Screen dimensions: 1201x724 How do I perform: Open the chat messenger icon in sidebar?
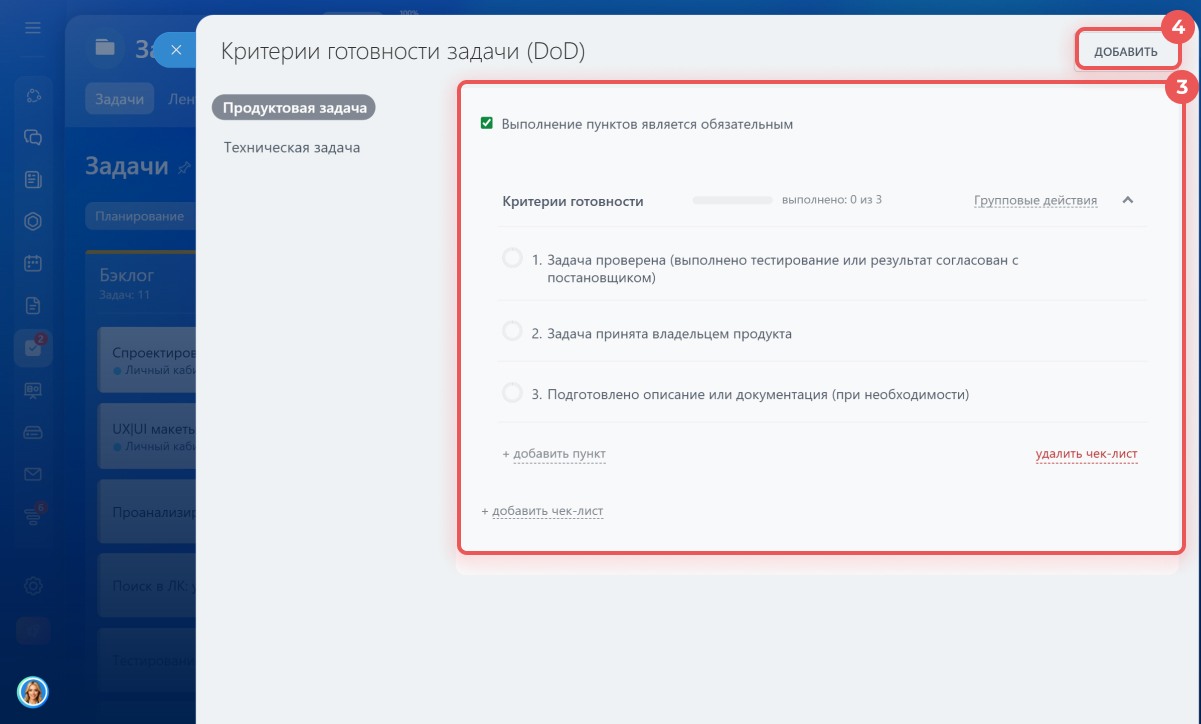(x=33, y=137)
